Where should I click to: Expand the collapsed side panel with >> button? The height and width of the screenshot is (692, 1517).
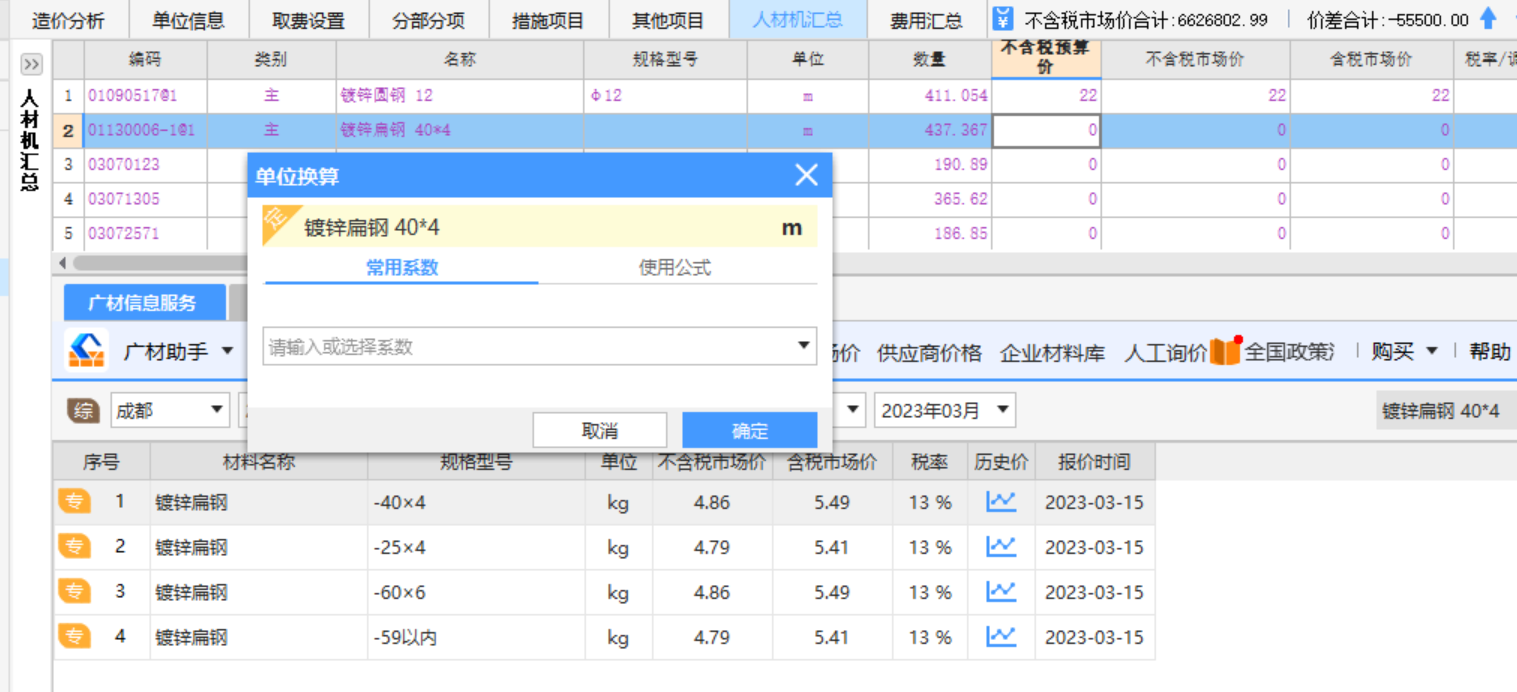click(x=31, y=65)
